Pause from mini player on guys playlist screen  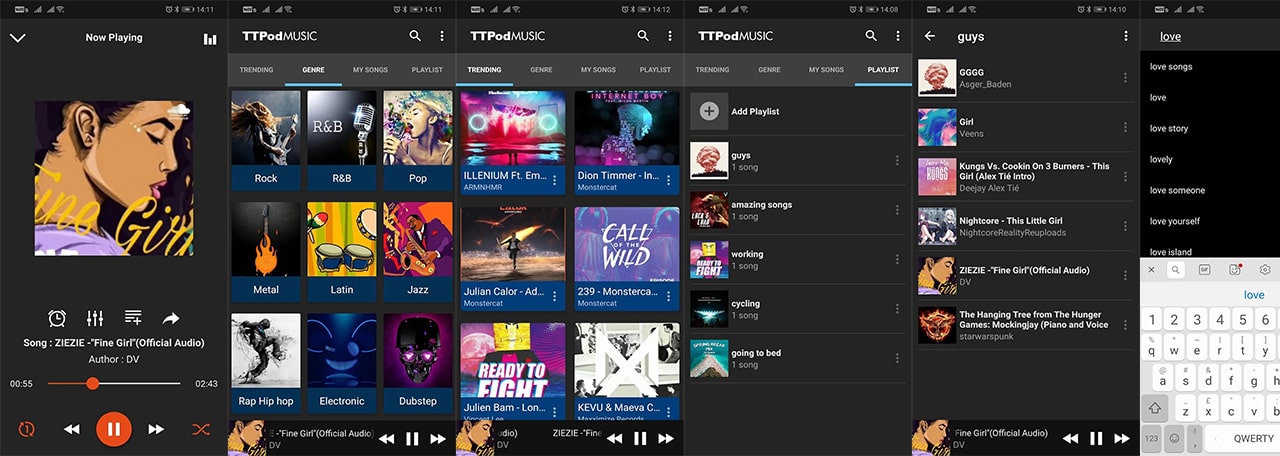(x=1096, y=438)
